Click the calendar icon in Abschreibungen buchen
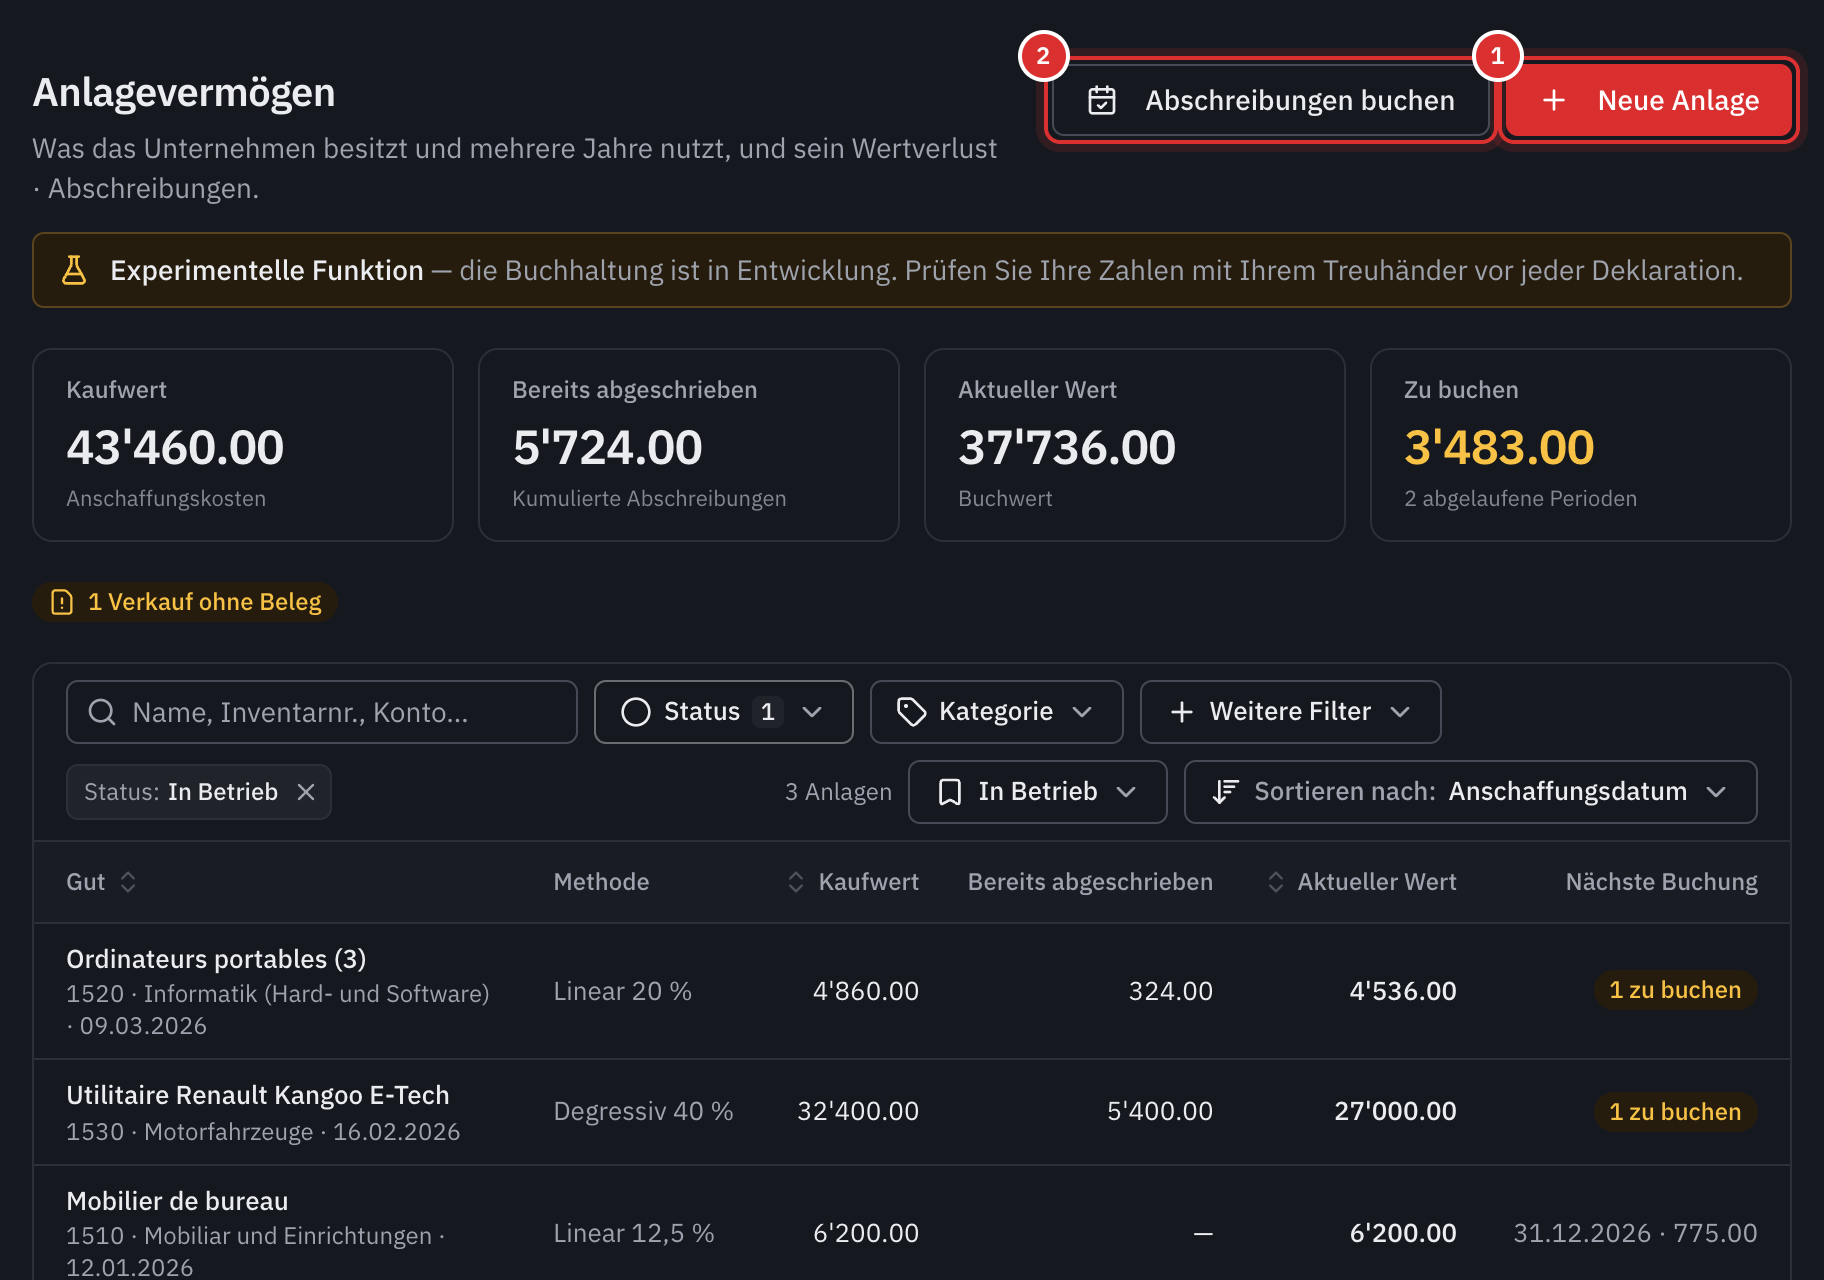The height and width of the screenshot is (1280, 1824). (1102, 100)
